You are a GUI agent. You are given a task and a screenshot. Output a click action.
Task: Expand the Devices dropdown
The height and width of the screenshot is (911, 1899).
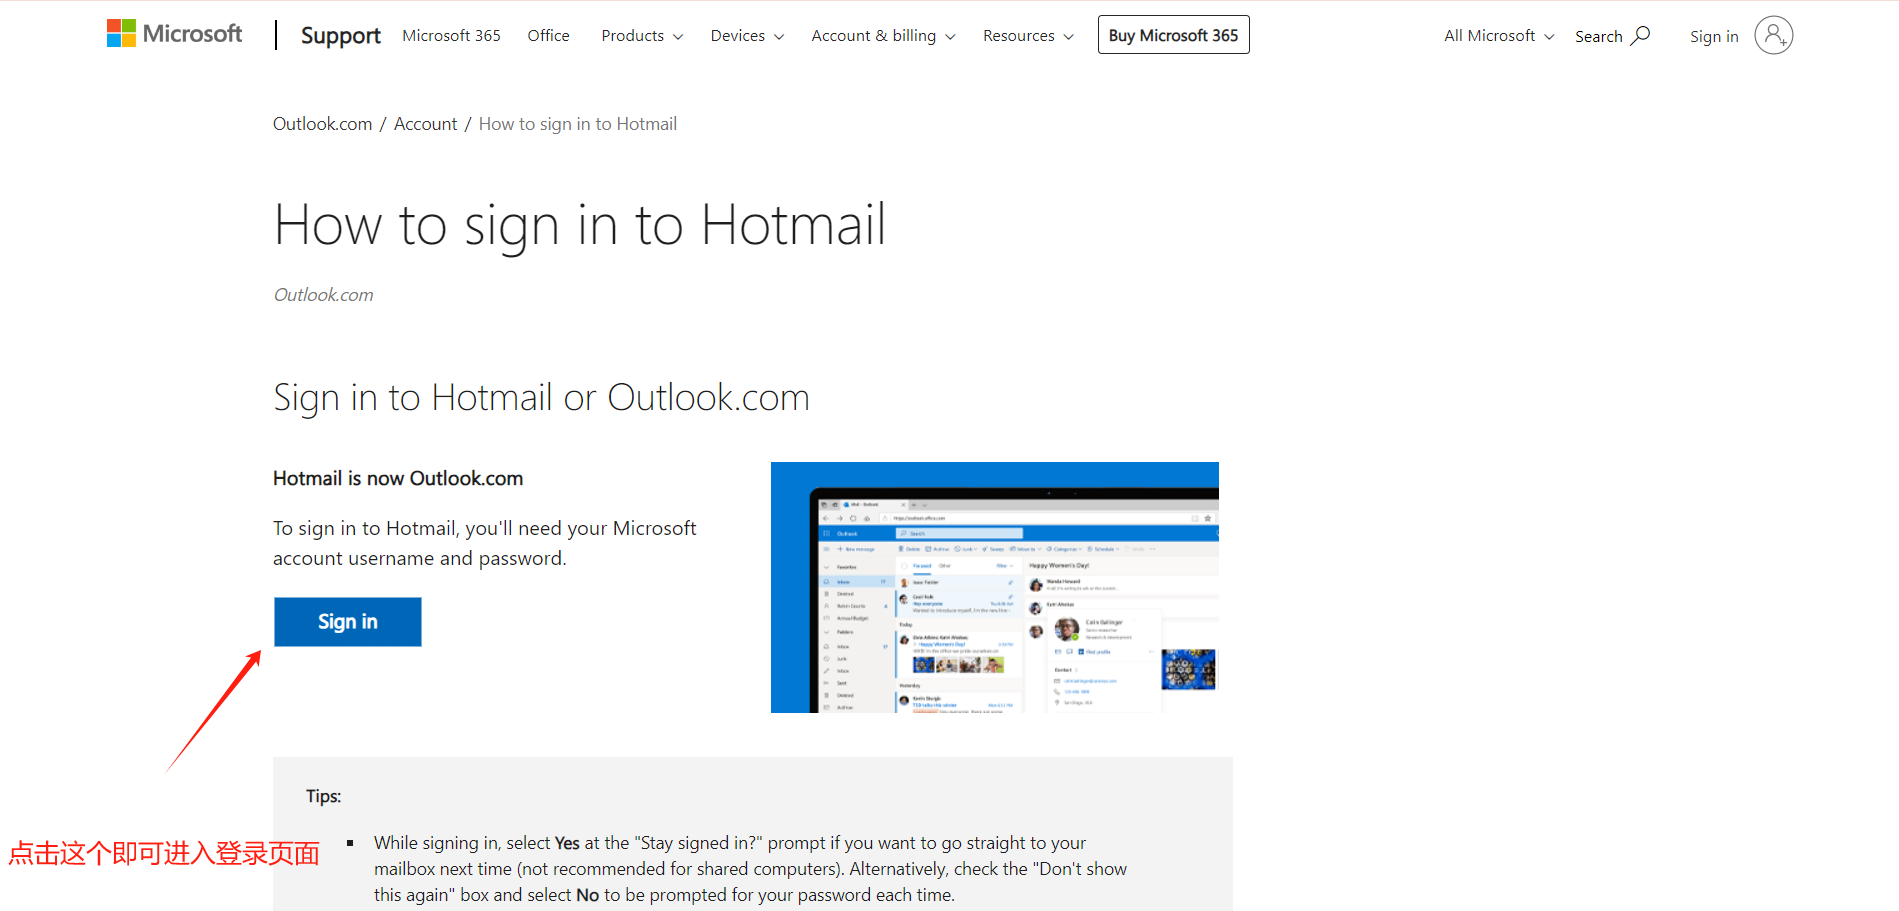(747, 36)
